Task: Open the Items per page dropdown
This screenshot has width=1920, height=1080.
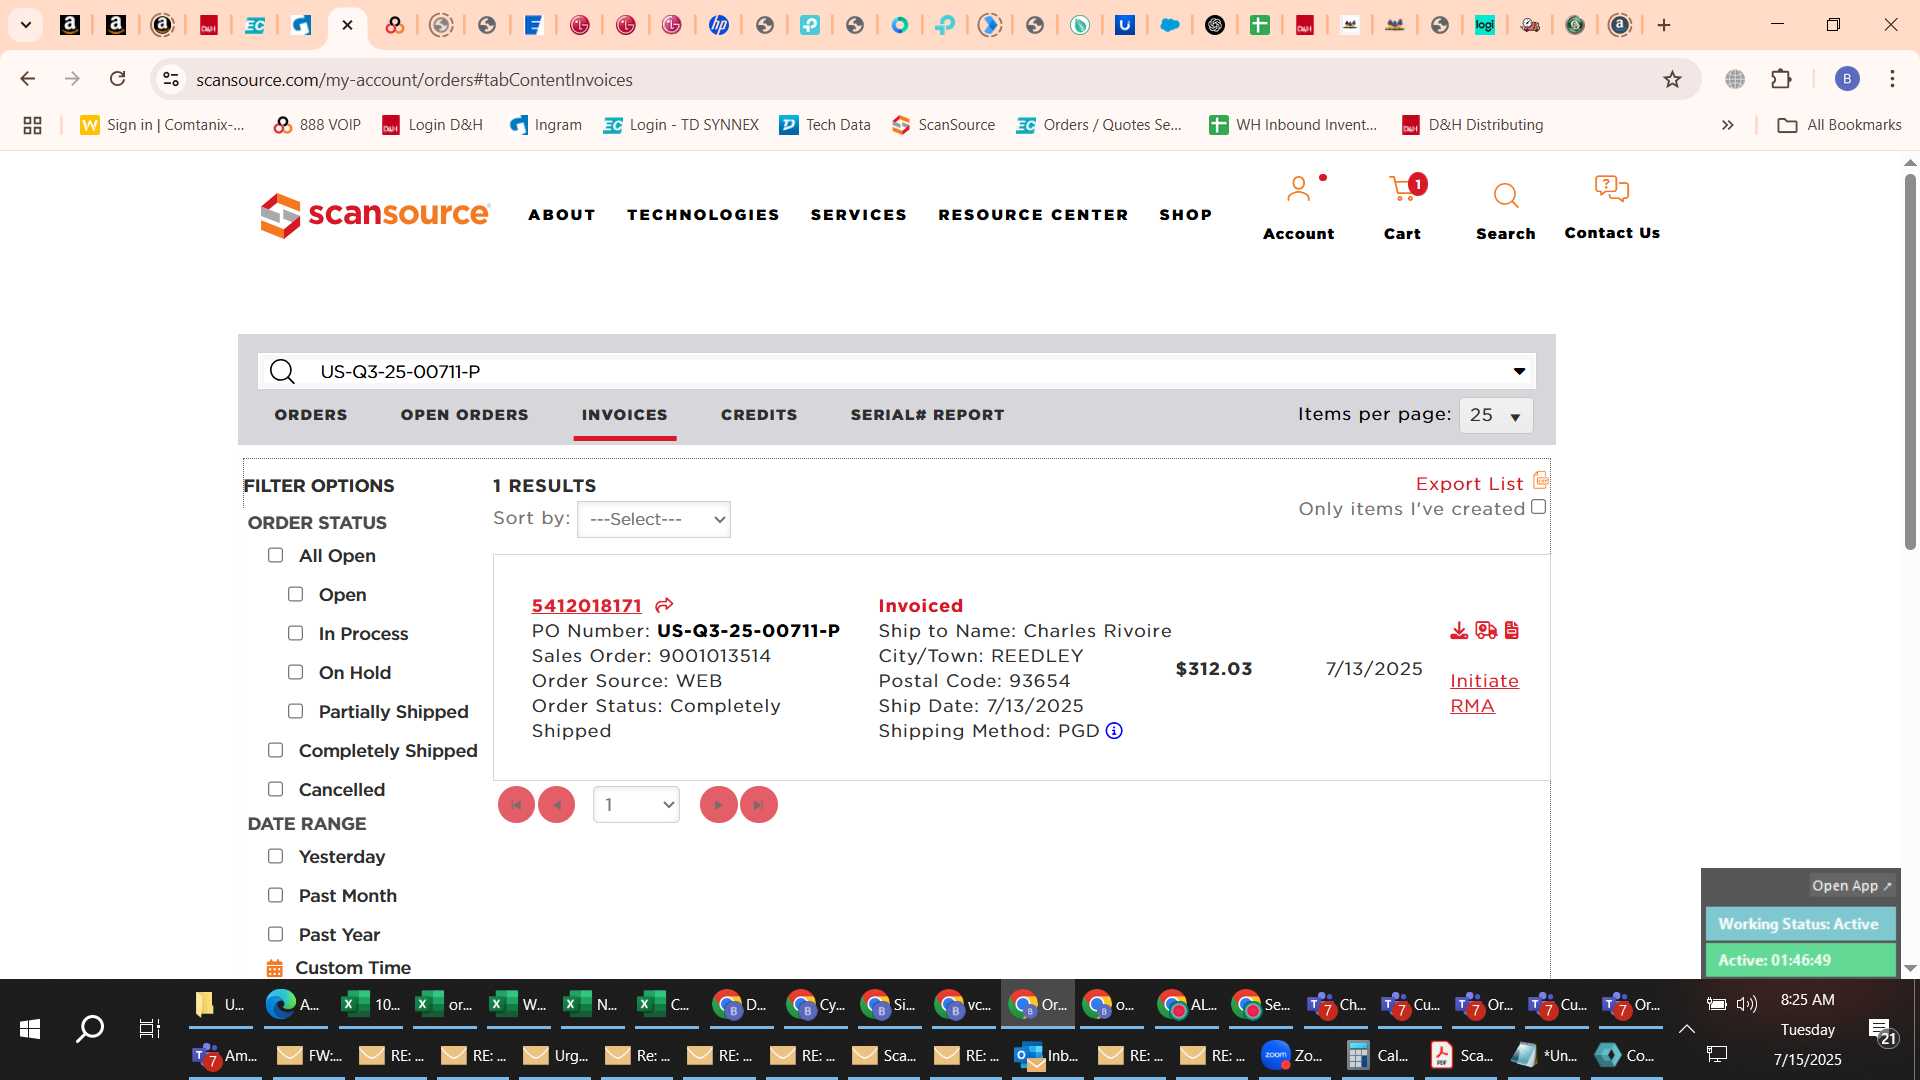Action: click(x=1496, y=415)
